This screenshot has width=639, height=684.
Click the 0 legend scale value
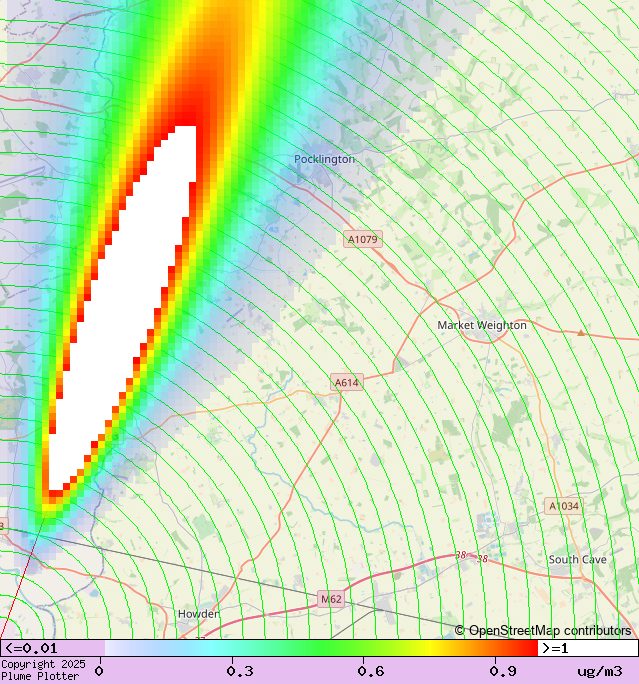click(x=99, y=671)
